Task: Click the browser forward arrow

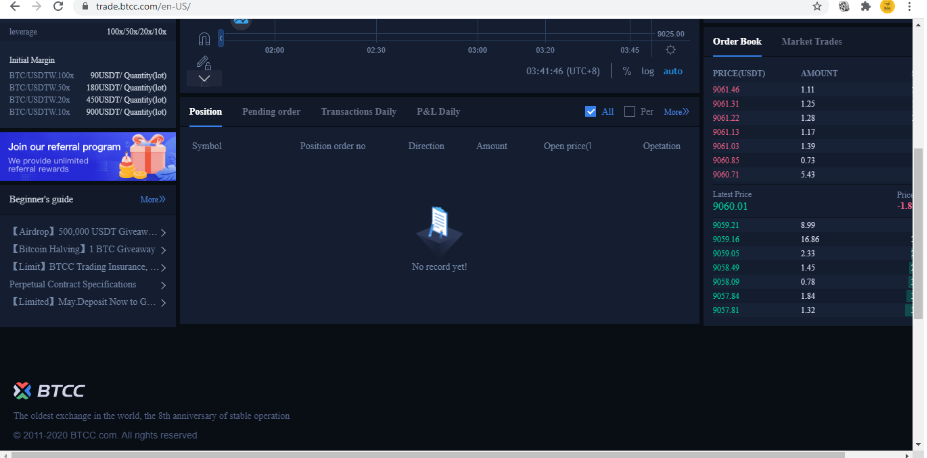Action: pyautogui.click(x=36, y=7)
